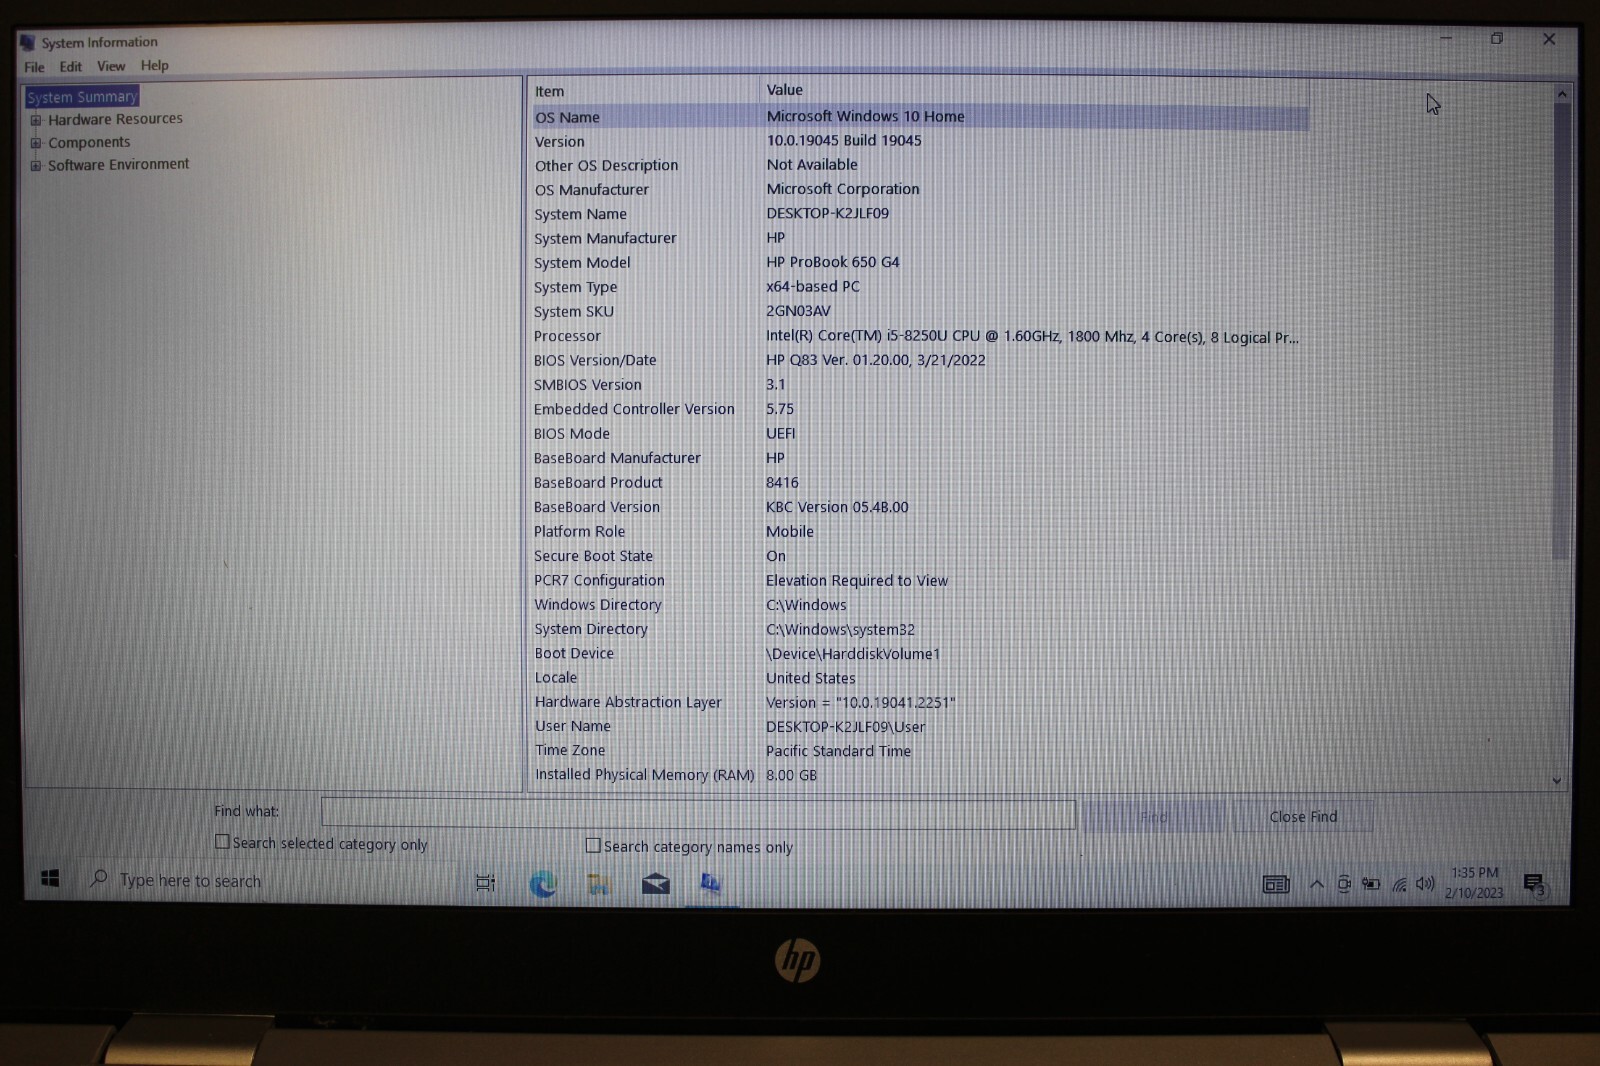
Task: Select the OS Name row
Action: 920,117
